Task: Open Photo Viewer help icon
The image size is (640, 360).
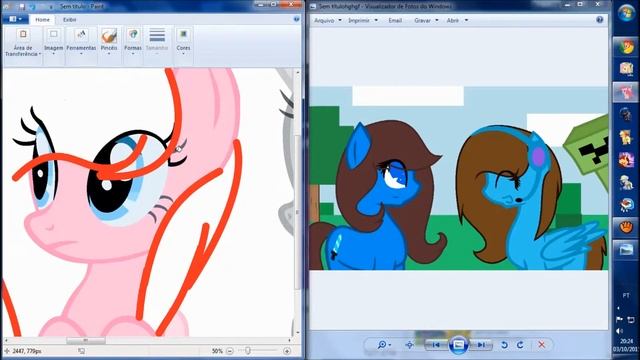Action: click(x=599, y=20)
